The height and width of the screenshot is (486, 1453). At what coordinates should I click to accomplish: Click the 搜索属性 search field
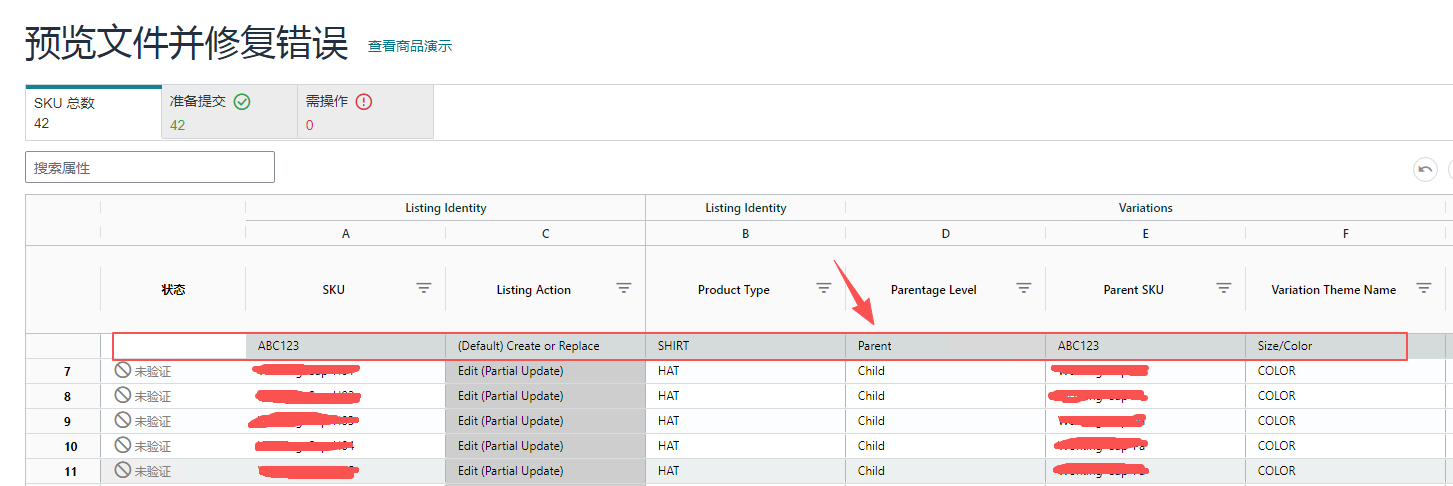pos(150,168)
